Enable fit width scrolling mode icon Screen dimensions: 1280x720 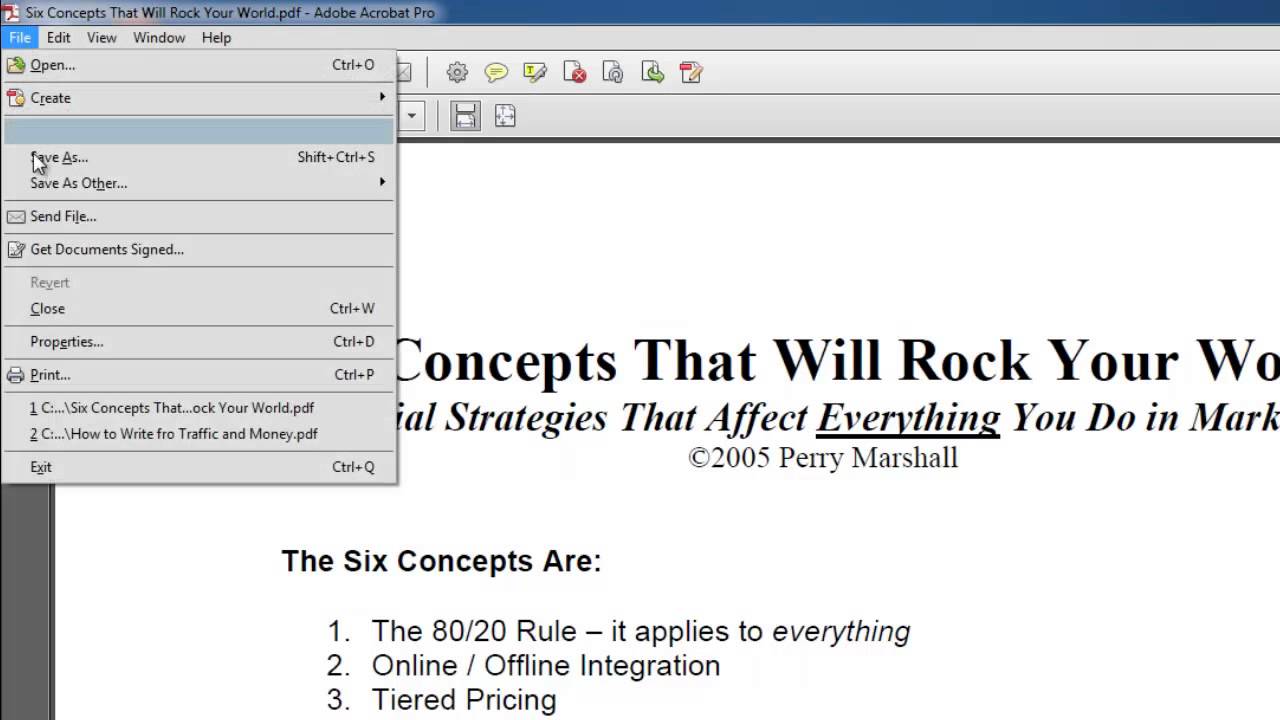(x=465, y=116)
